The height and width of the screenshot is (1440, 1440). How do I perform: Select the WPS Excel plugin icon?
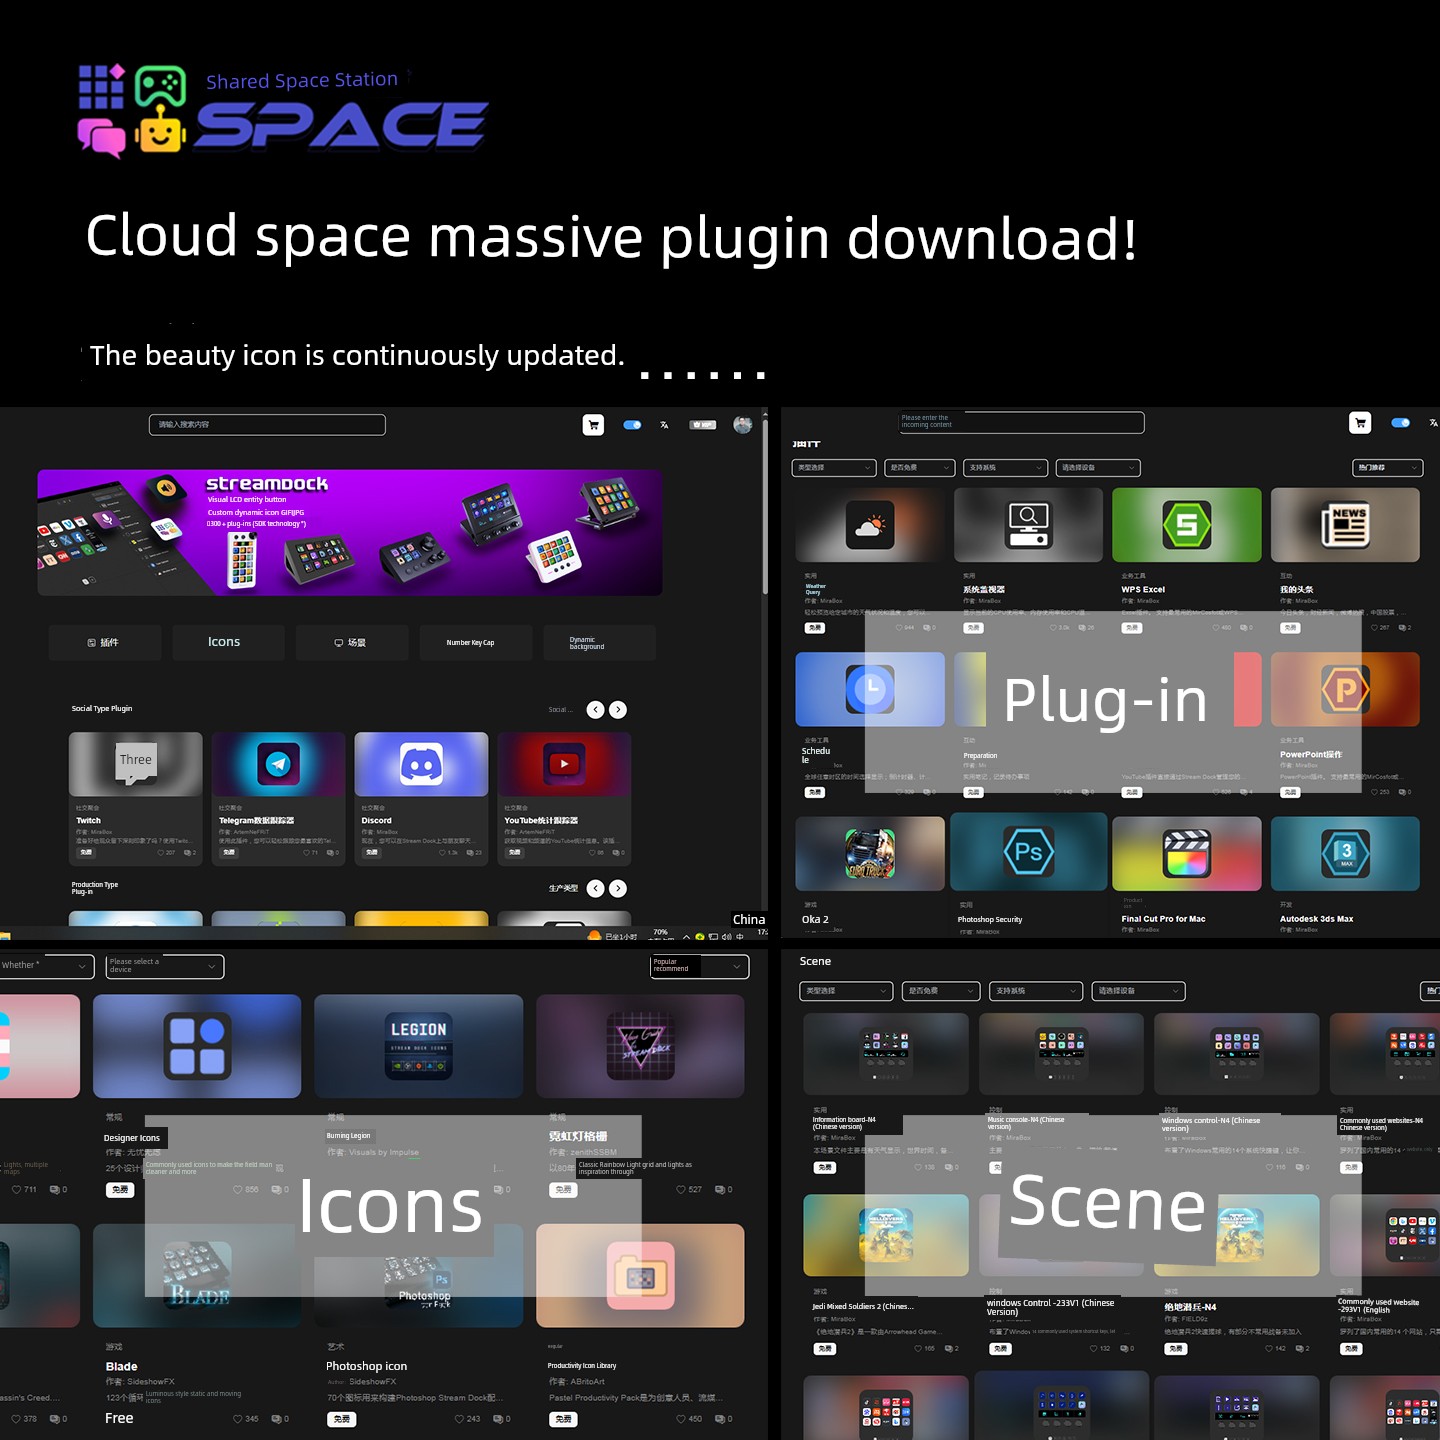[1186, 525]
